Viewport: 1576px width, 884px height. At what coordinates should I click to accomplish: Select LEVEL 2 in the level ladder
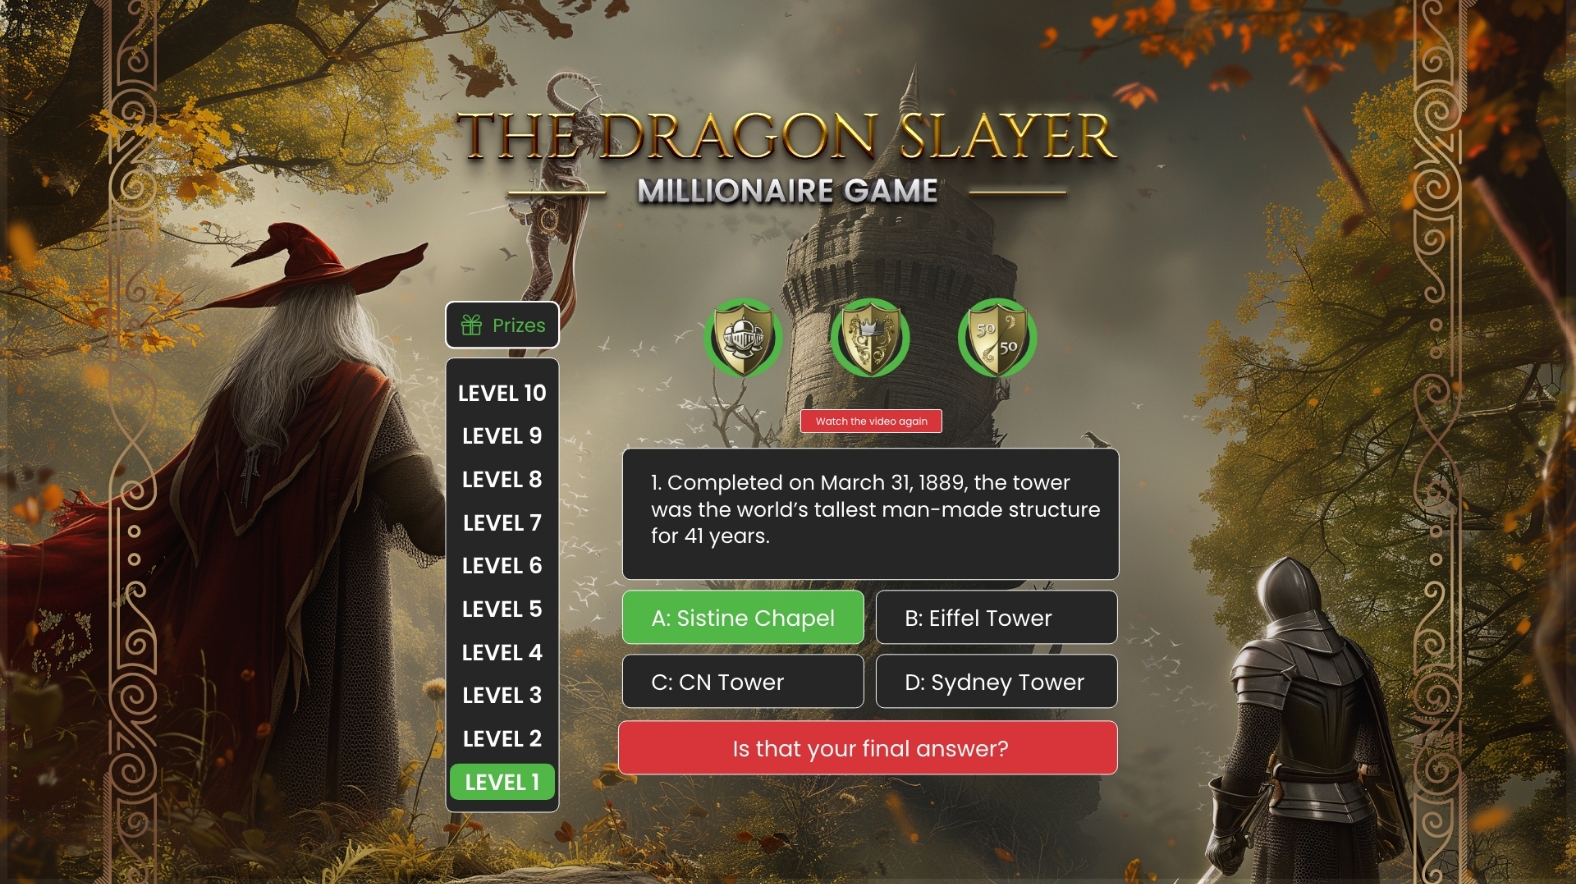502,739
